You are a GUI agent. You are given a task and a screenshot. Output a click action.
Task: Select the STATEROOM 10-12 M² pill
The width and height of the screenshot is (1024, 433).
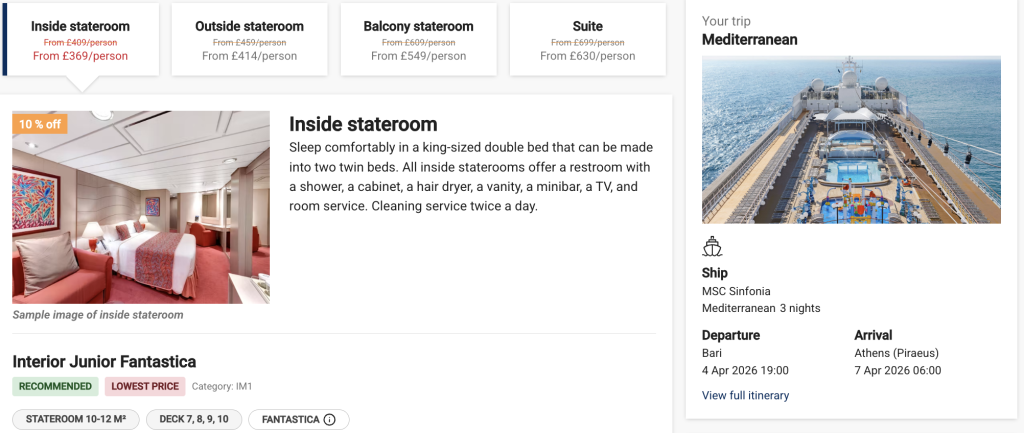pos(76,419)
